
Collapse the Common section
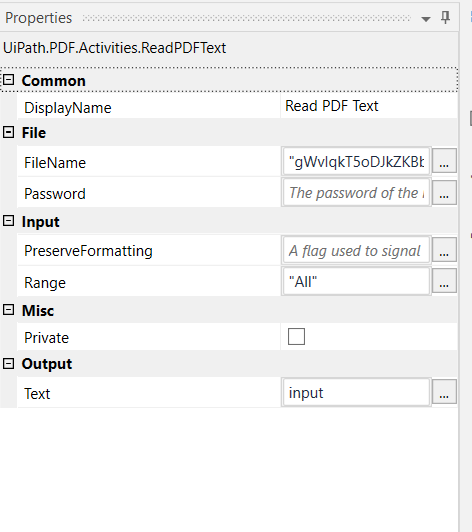(x=8, y=80)
